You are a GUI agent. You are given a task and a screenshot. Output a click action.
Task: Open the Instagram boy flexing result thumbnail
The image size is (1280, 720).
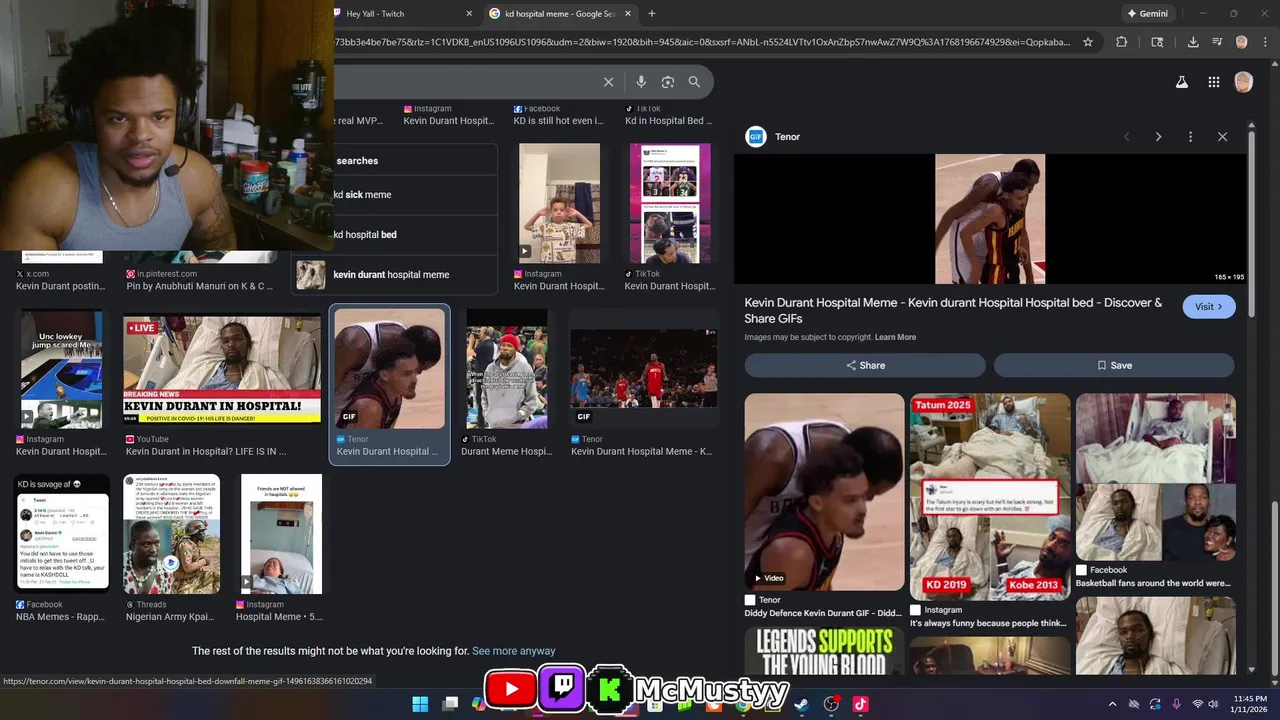560,203
